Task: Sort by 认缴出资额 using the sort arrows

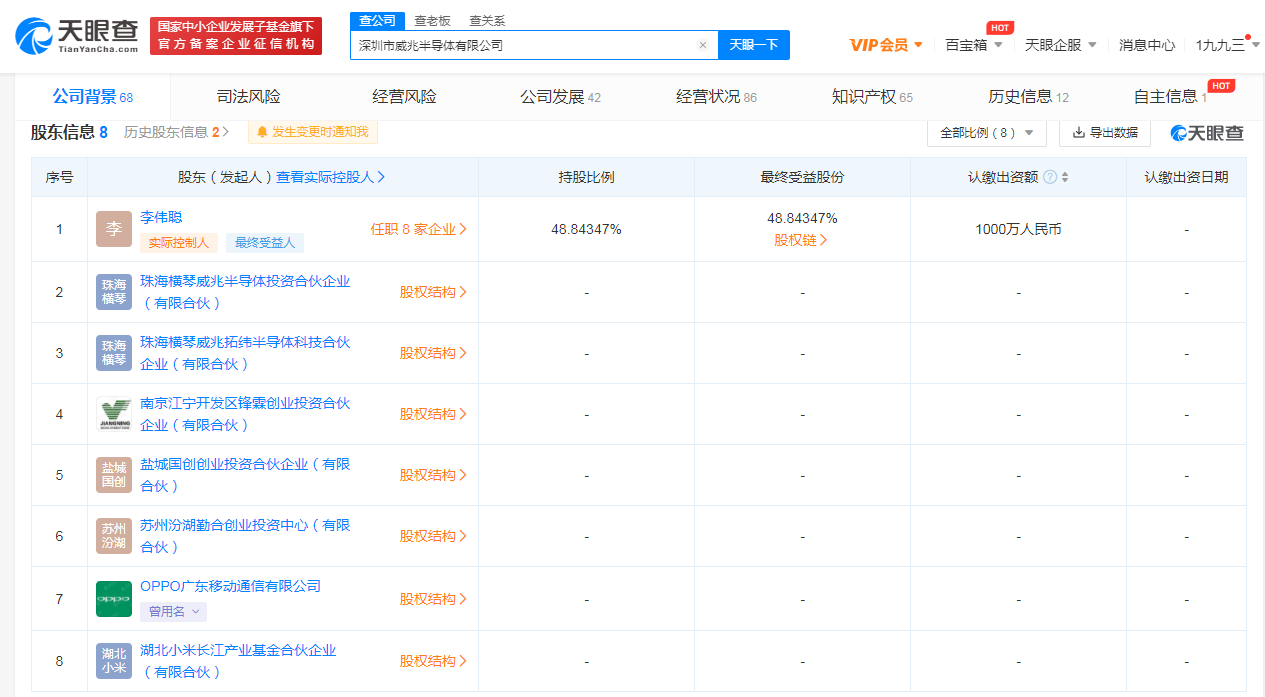Action: [x=1065, y=177]
